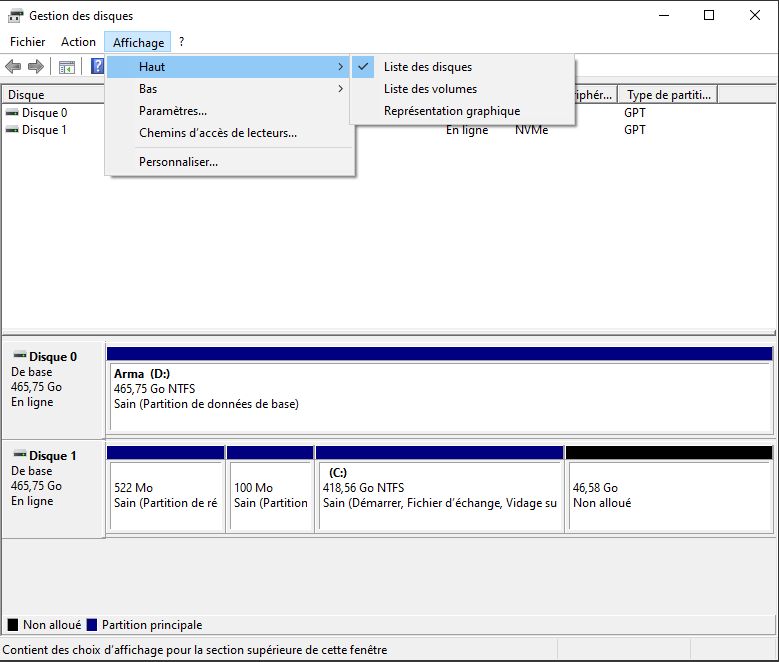Click the partially hidden ...iphér... column header

596,94
